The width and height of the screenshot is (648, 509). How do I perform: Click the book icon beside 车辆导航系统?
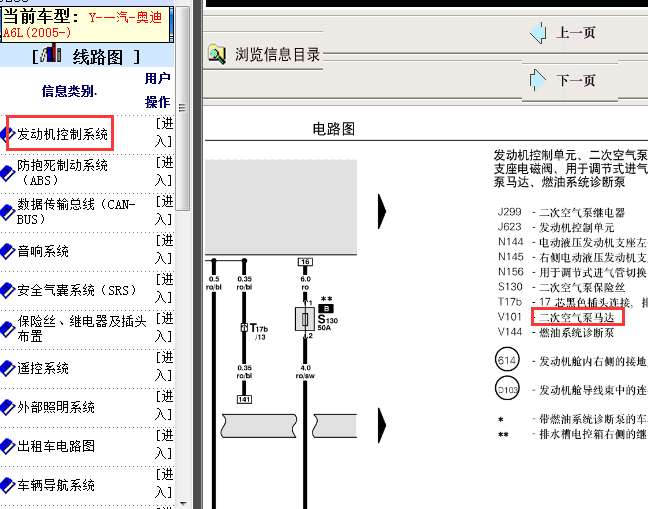[7, 485]
